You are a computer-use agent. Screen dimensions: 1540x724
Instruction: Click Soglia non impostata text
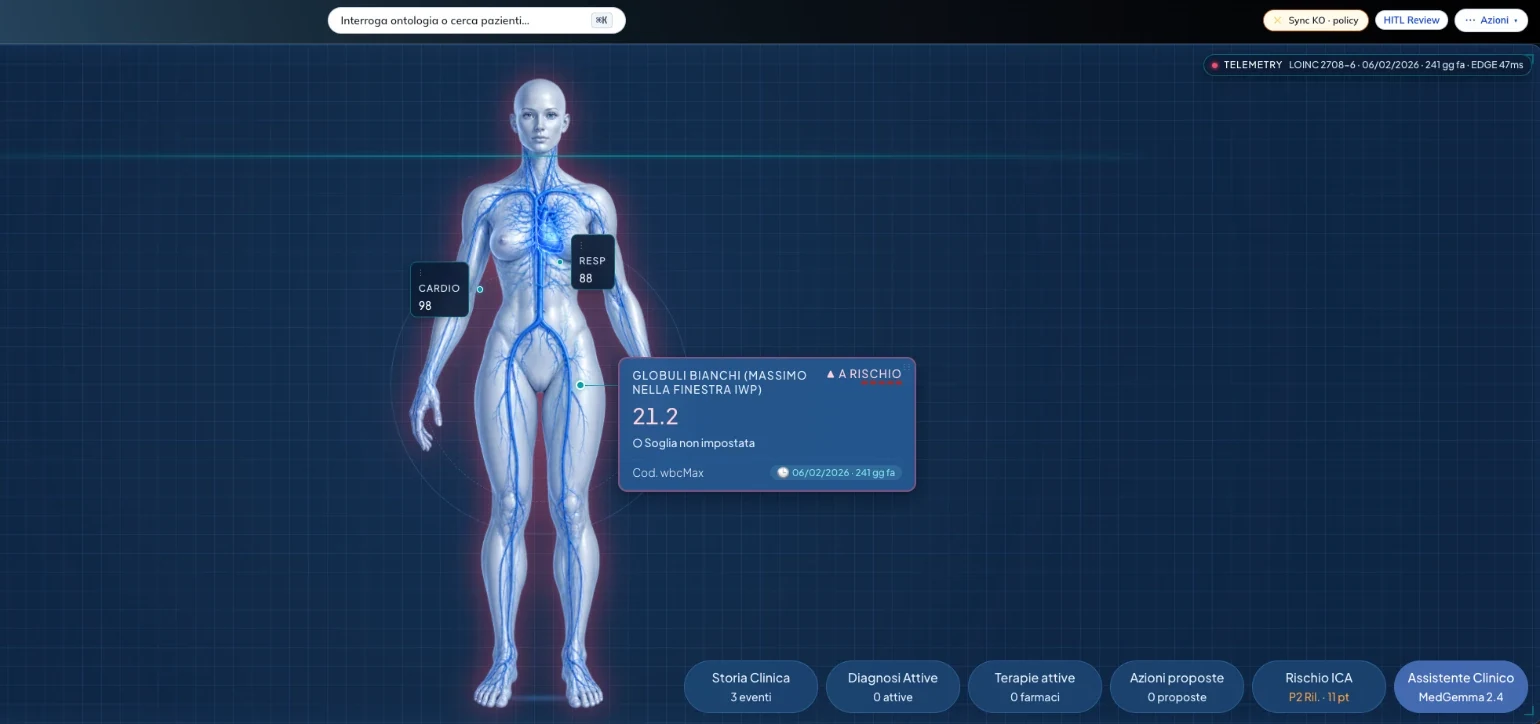[x=699, y=443]
